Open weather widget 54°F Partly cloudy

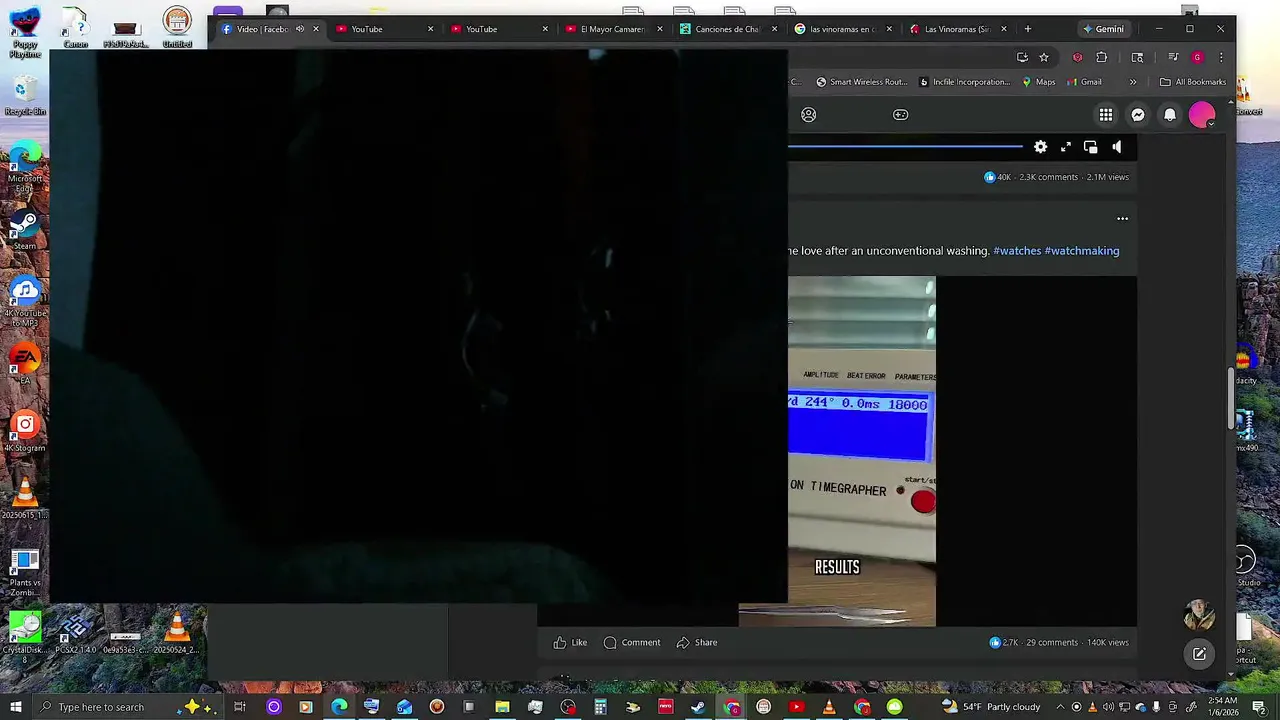(993, 707)
